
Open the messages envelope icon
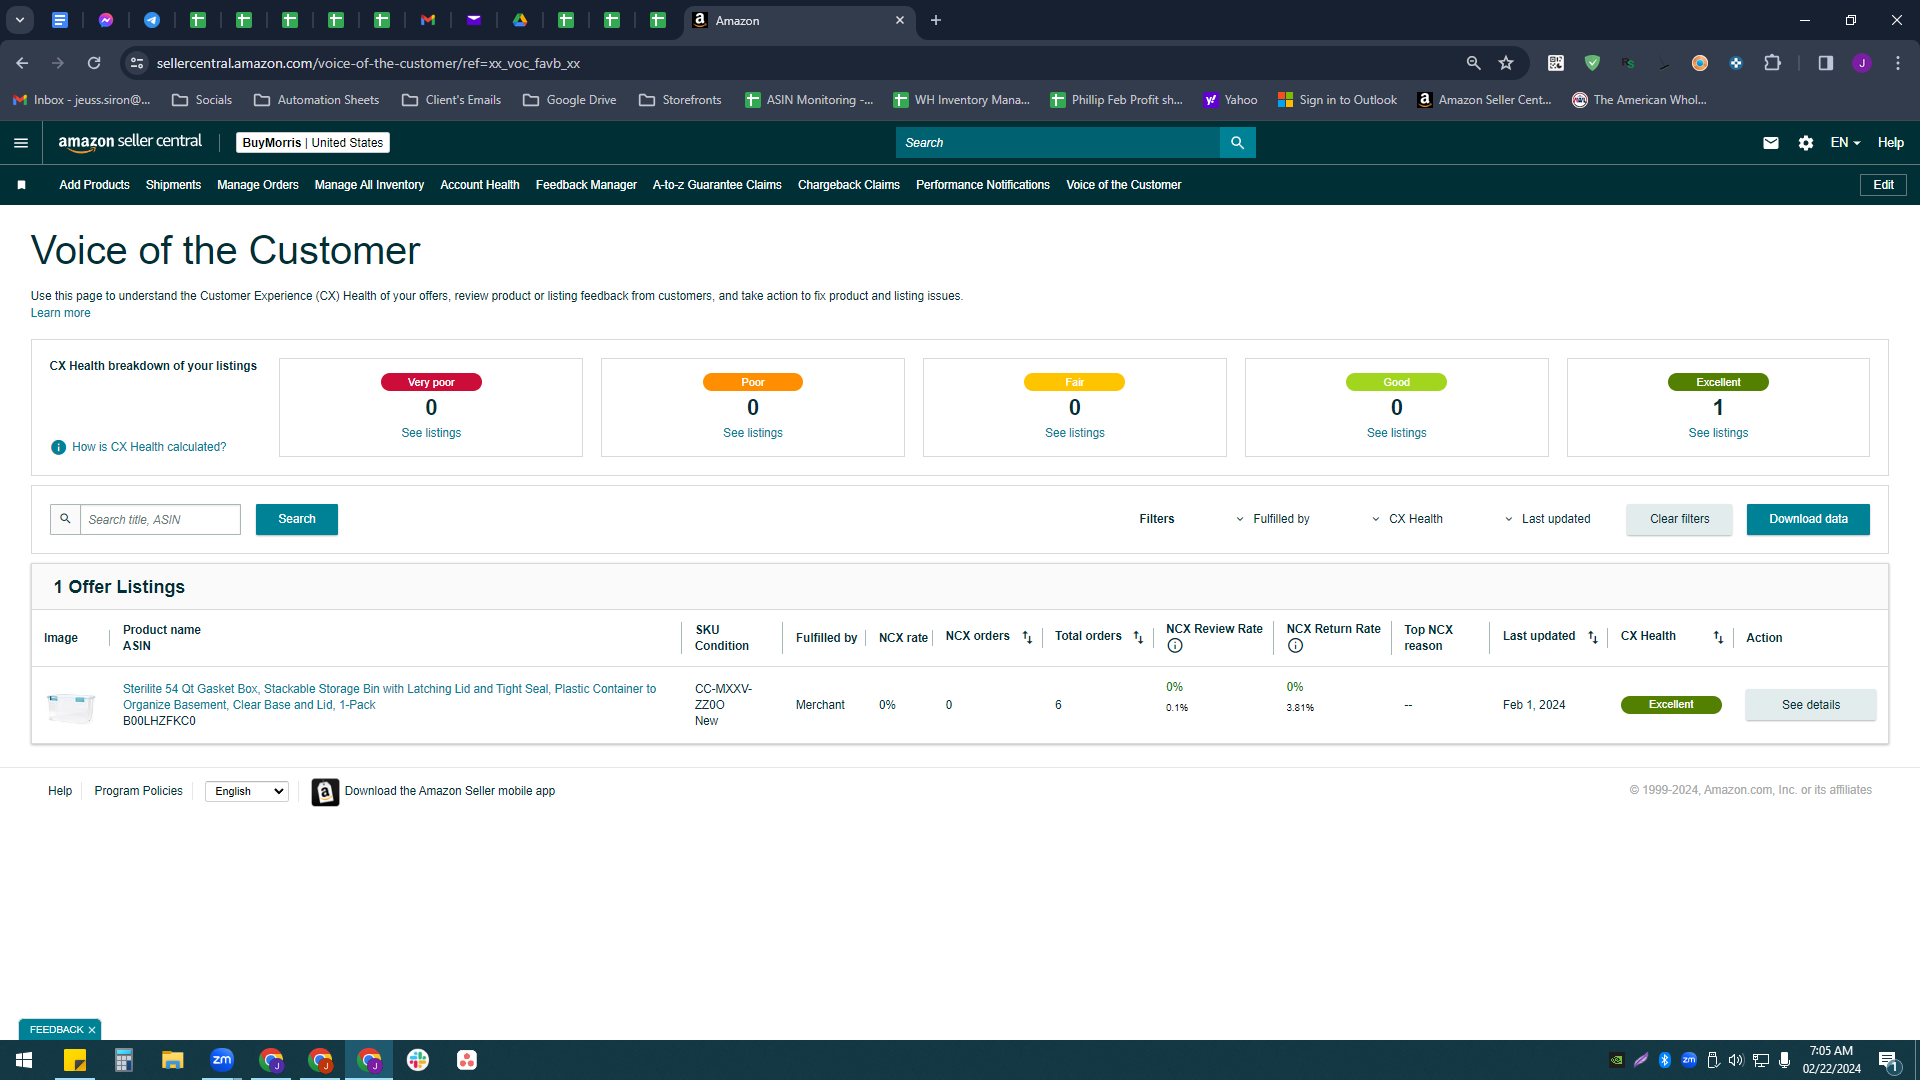[1770, 143]
